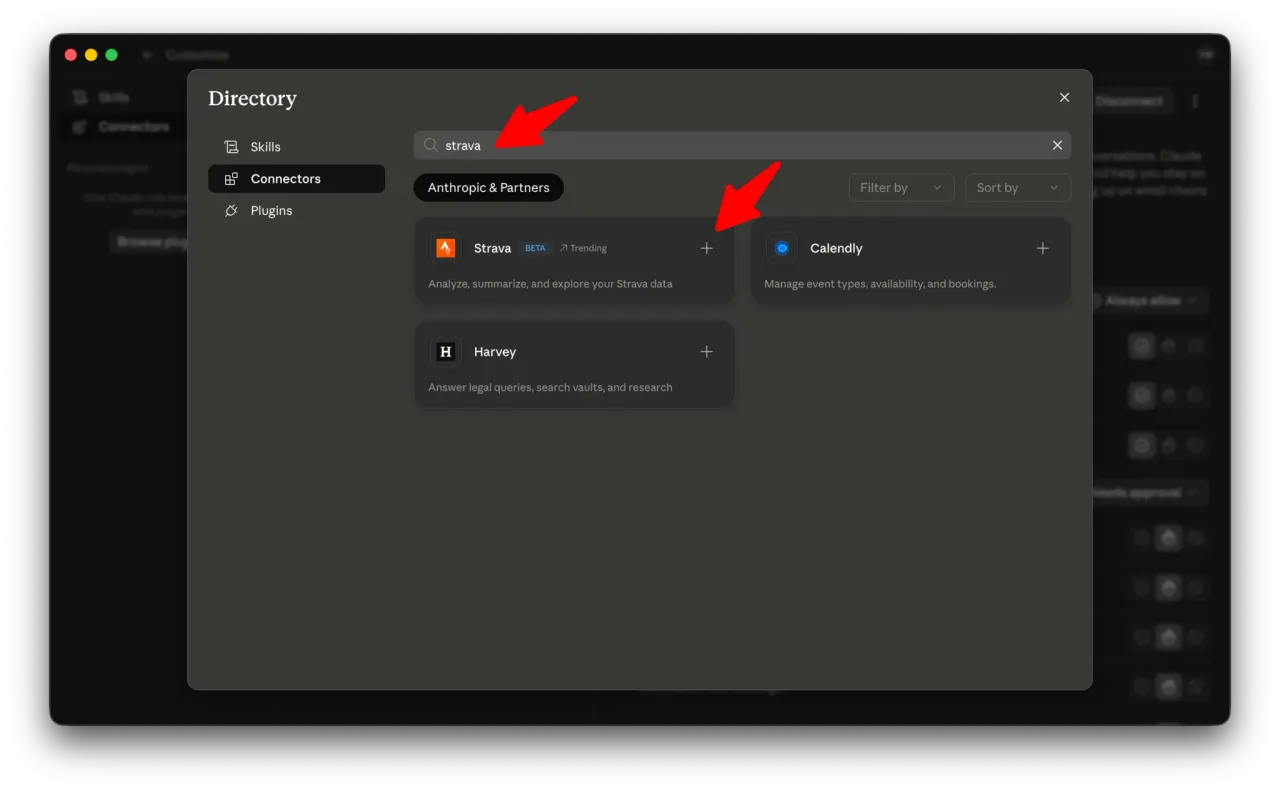1280x791 pixels.
Task: Click the Strava card title
Action: 492,248
